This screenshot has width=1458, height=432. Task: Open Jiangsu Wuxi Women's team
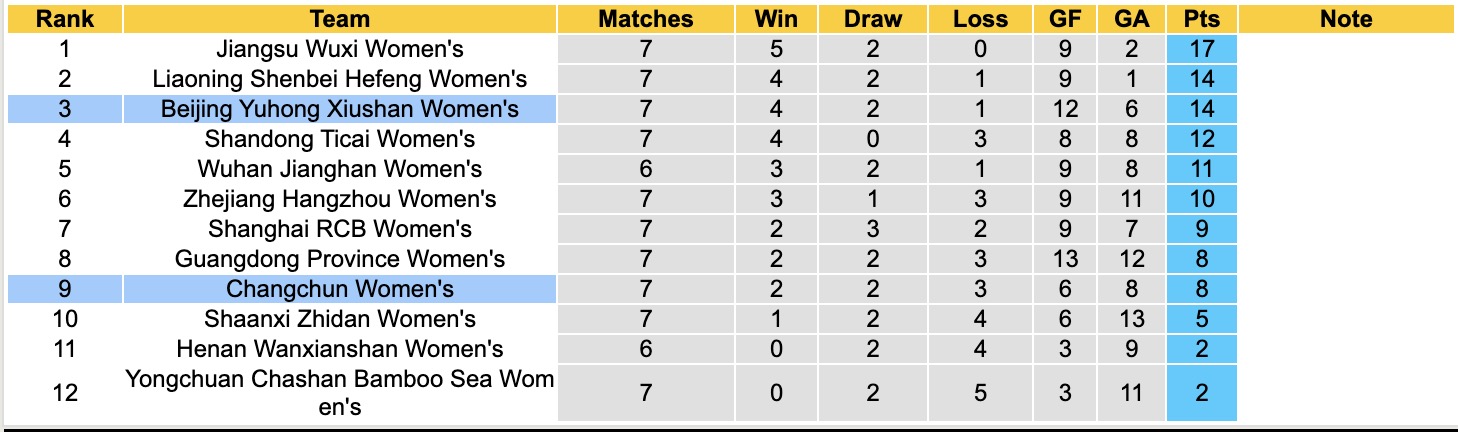340,49
